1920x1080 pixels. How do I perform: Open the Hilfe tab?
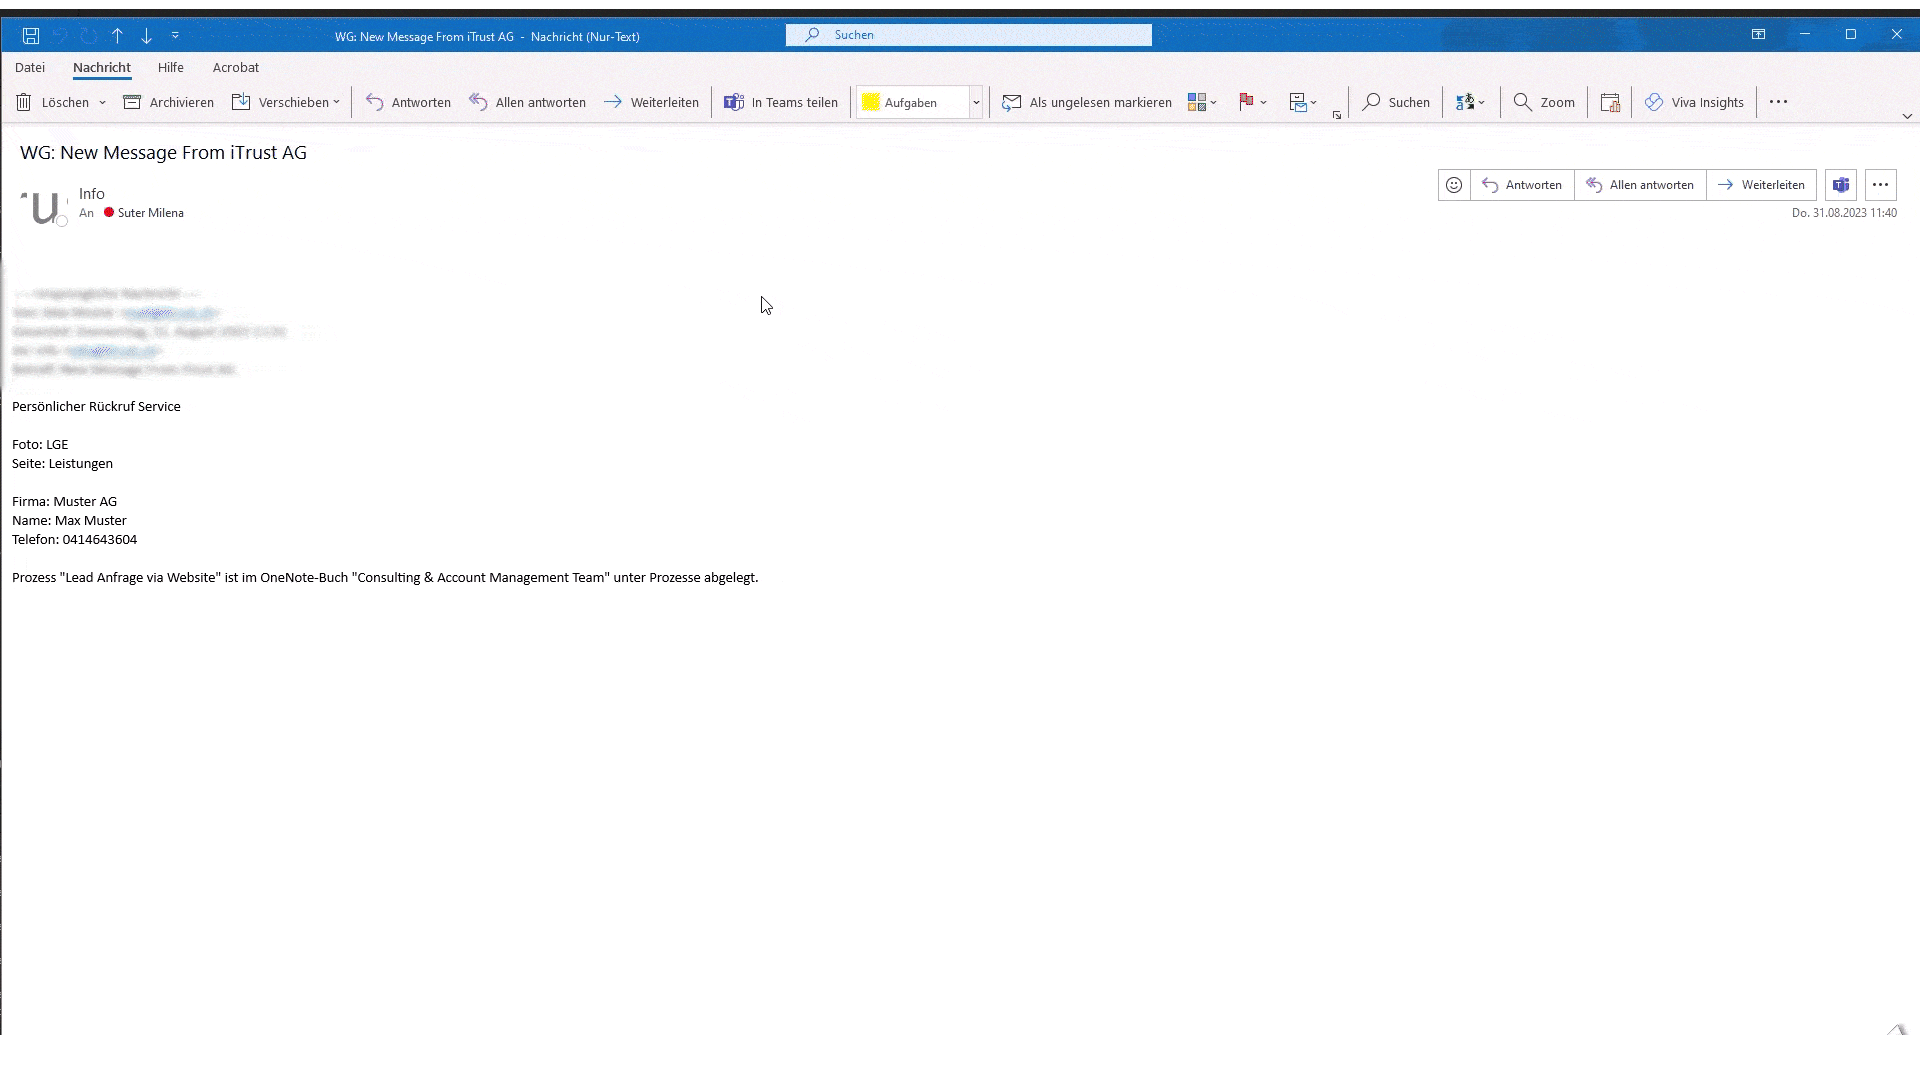coord(171,68)
